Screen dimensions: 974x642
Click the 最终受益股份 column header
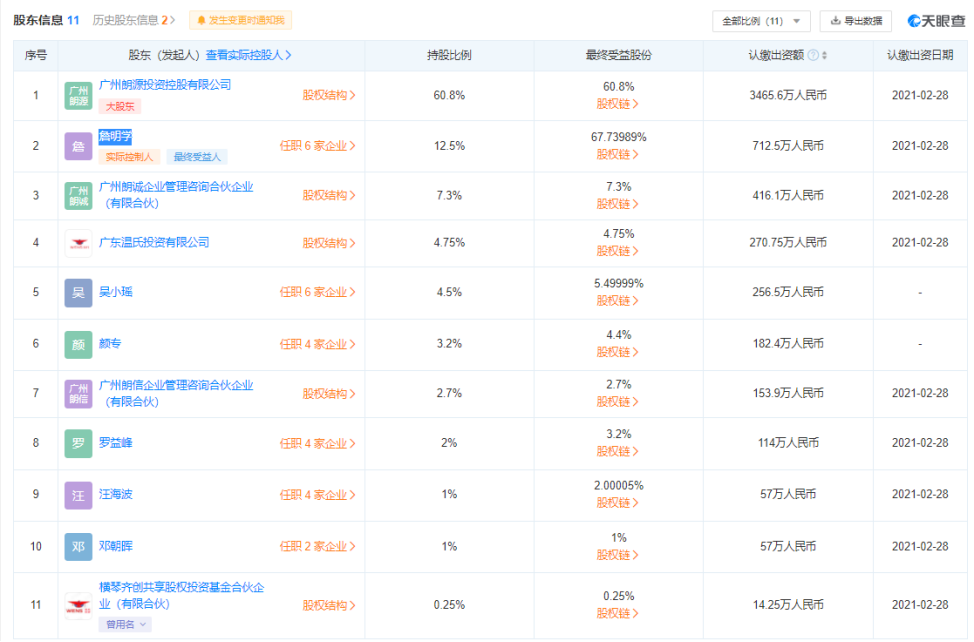click(619, 55)
